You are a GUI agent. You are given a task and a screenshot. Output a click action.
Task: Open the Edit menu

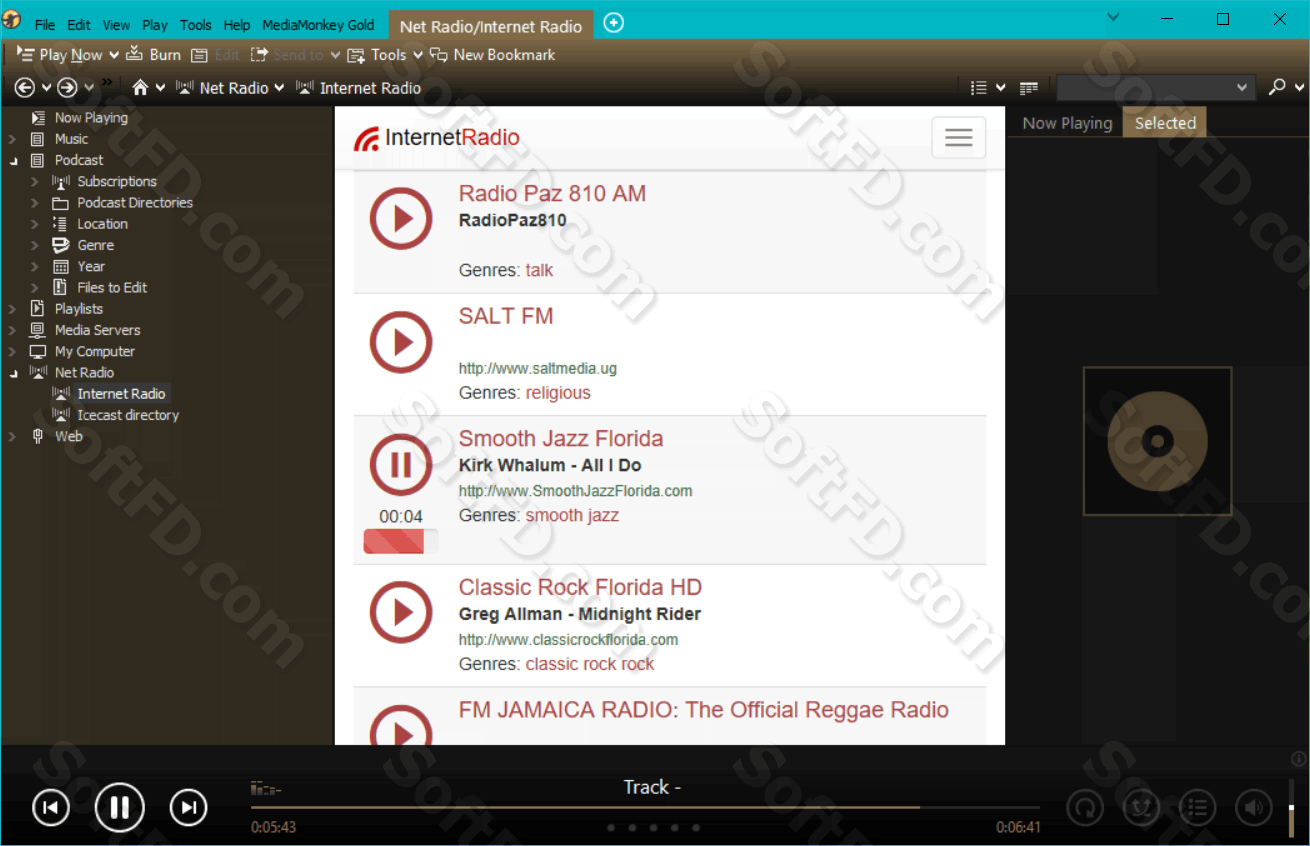click(x=79, y=25)
